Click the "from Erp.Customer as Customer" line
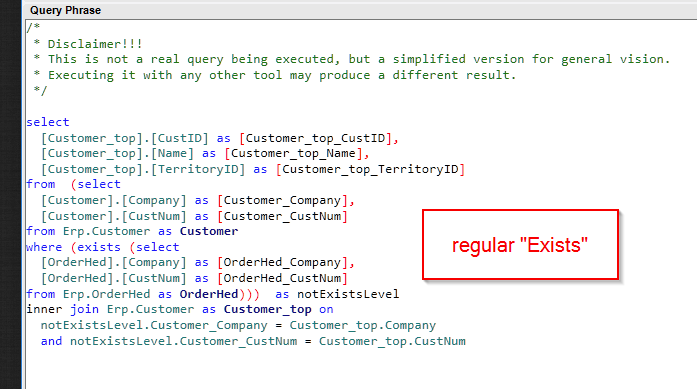Screen dimensions: 697x389 pyautogui.click(x=132, y=232)
